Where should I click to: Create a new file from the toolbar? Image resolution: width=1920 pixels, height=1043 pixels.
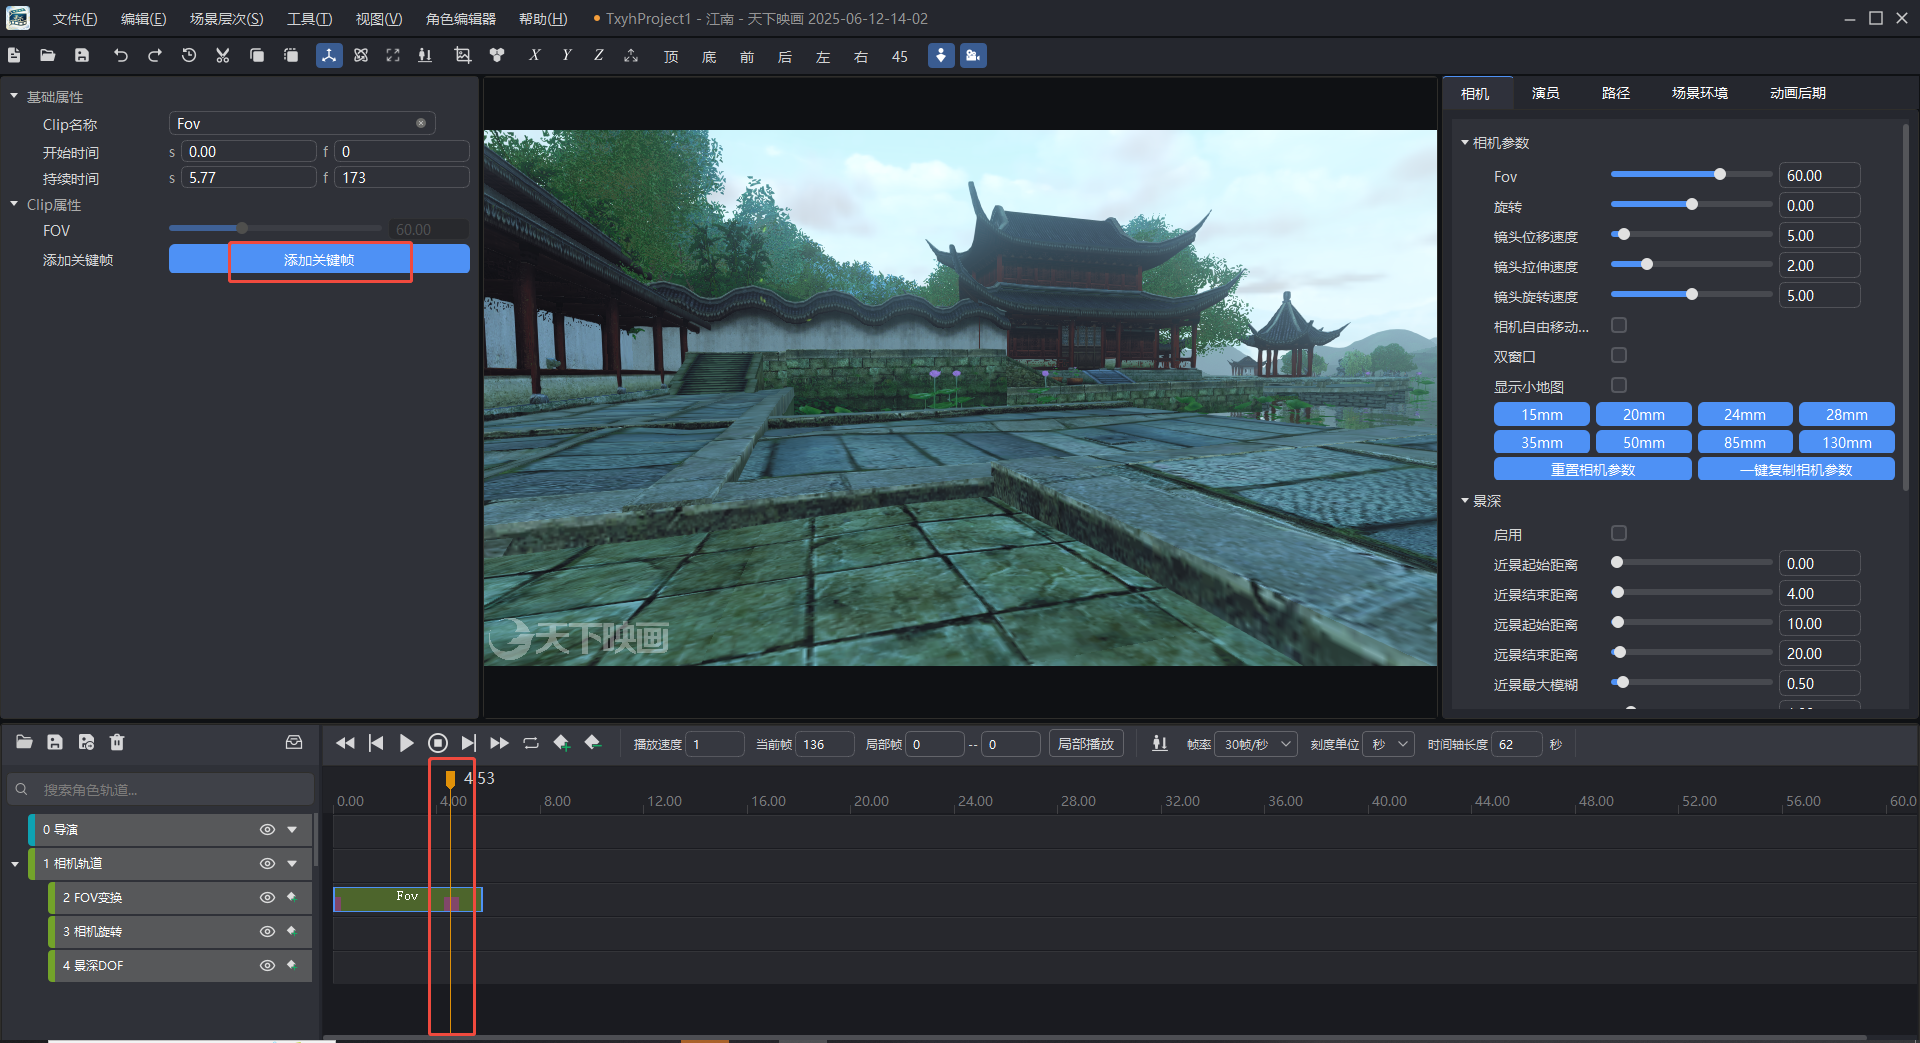(14, 56)
